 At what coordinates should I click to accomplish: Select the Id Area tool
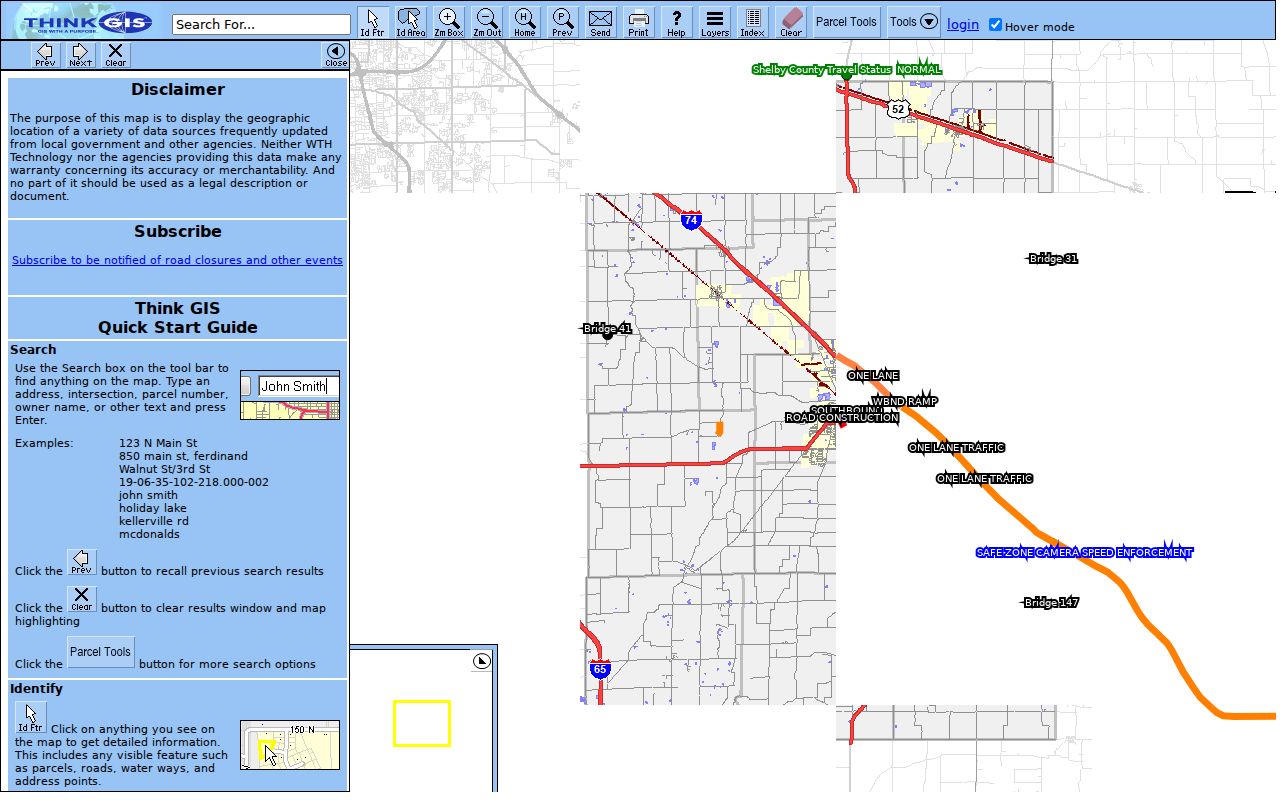(410, 22)
